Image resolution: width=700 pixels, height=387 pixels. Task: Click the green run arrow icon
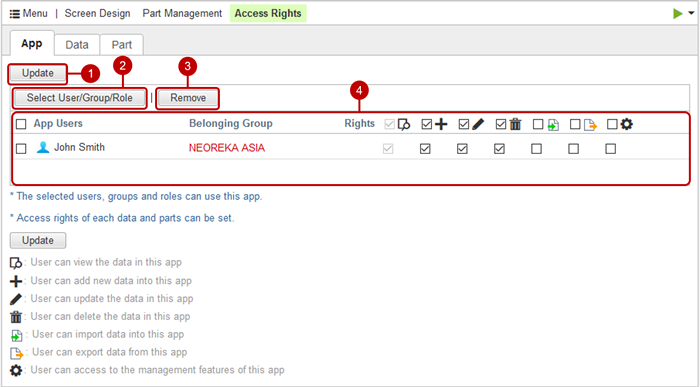pos(678,13)
